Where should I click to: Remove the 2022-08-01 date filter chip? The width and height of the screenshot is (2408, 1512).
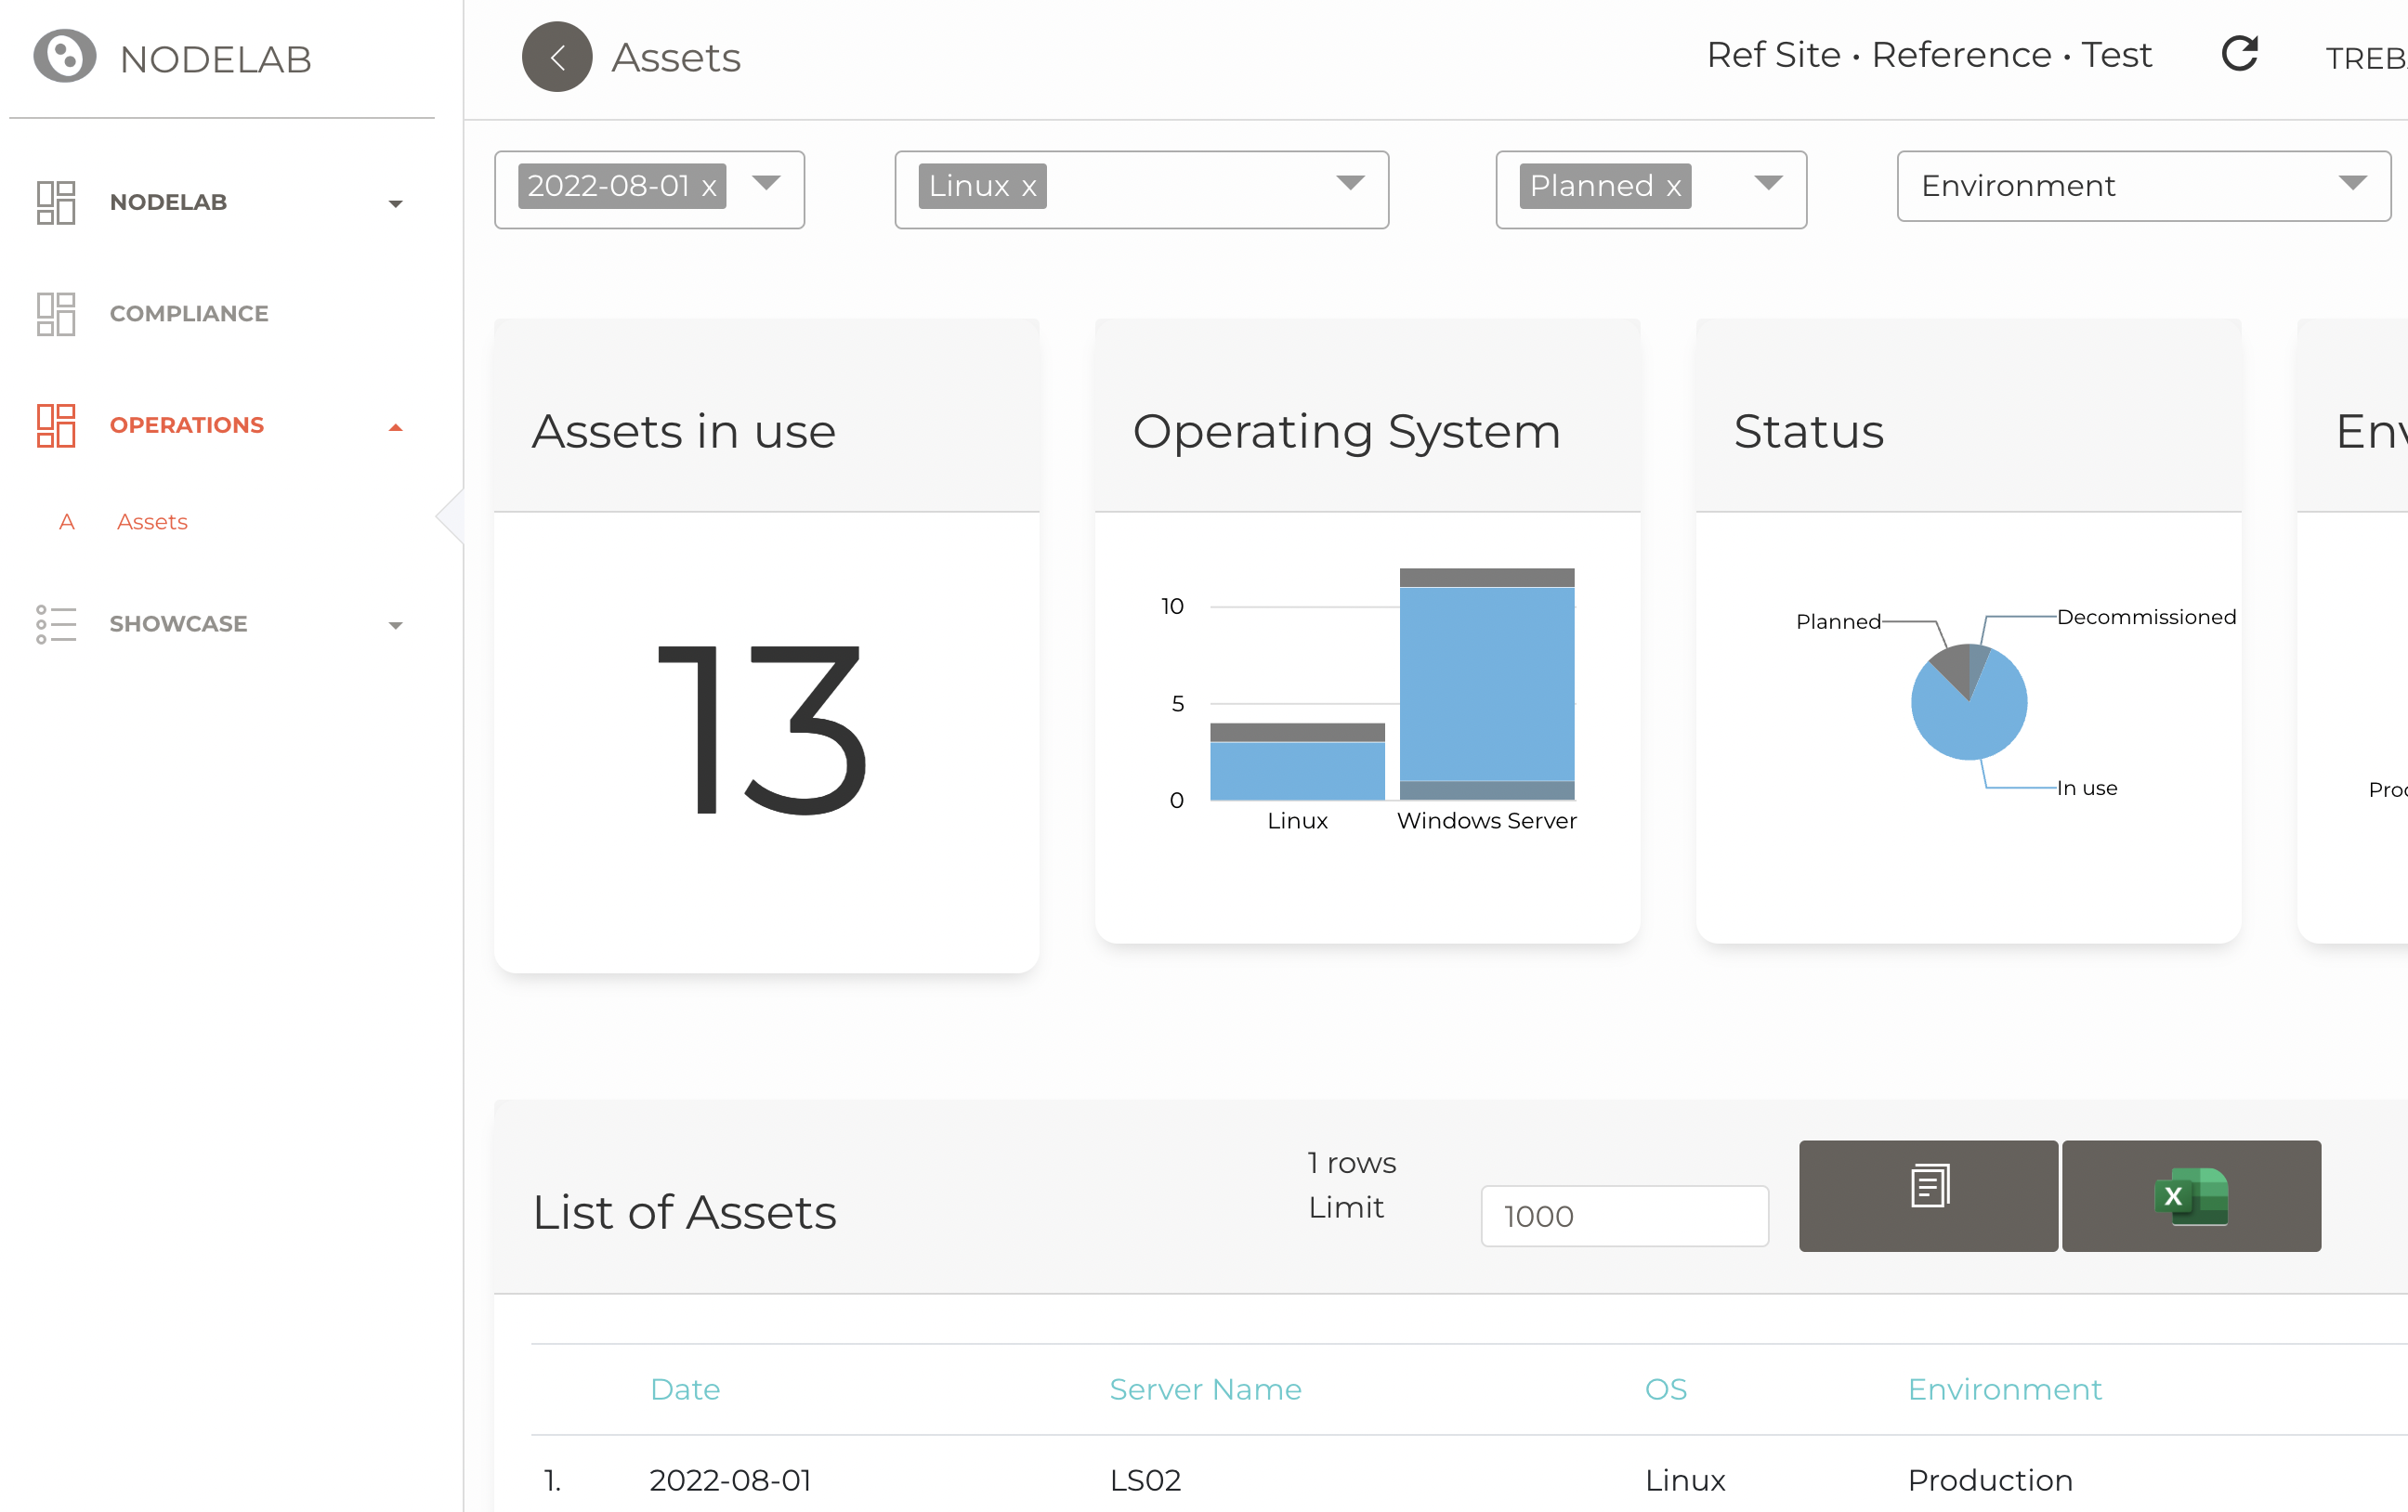pos(709,188)
